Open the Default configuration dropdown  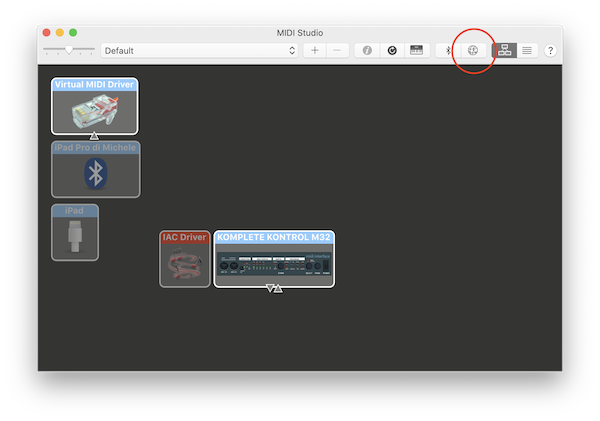pos(199,51)
